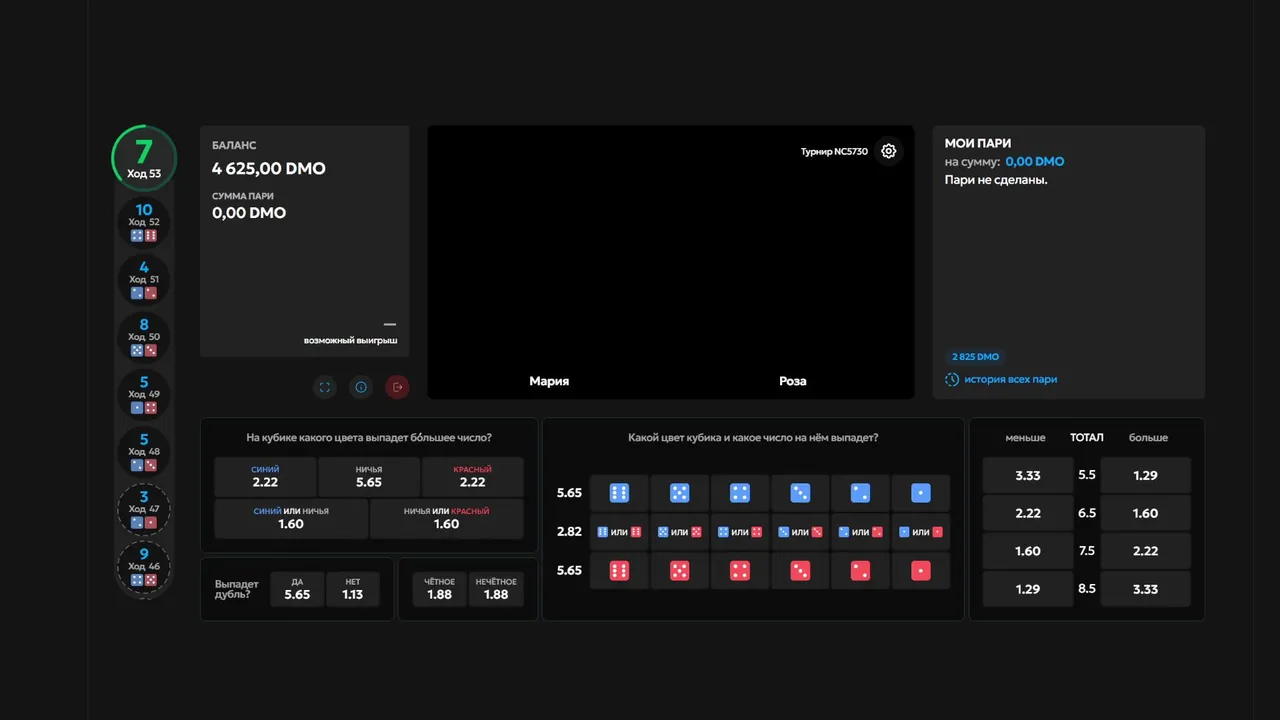Viewport: 1280px width, 720px height.
Task: Bet СИНИЙ at 2.22
Action: 265,477
